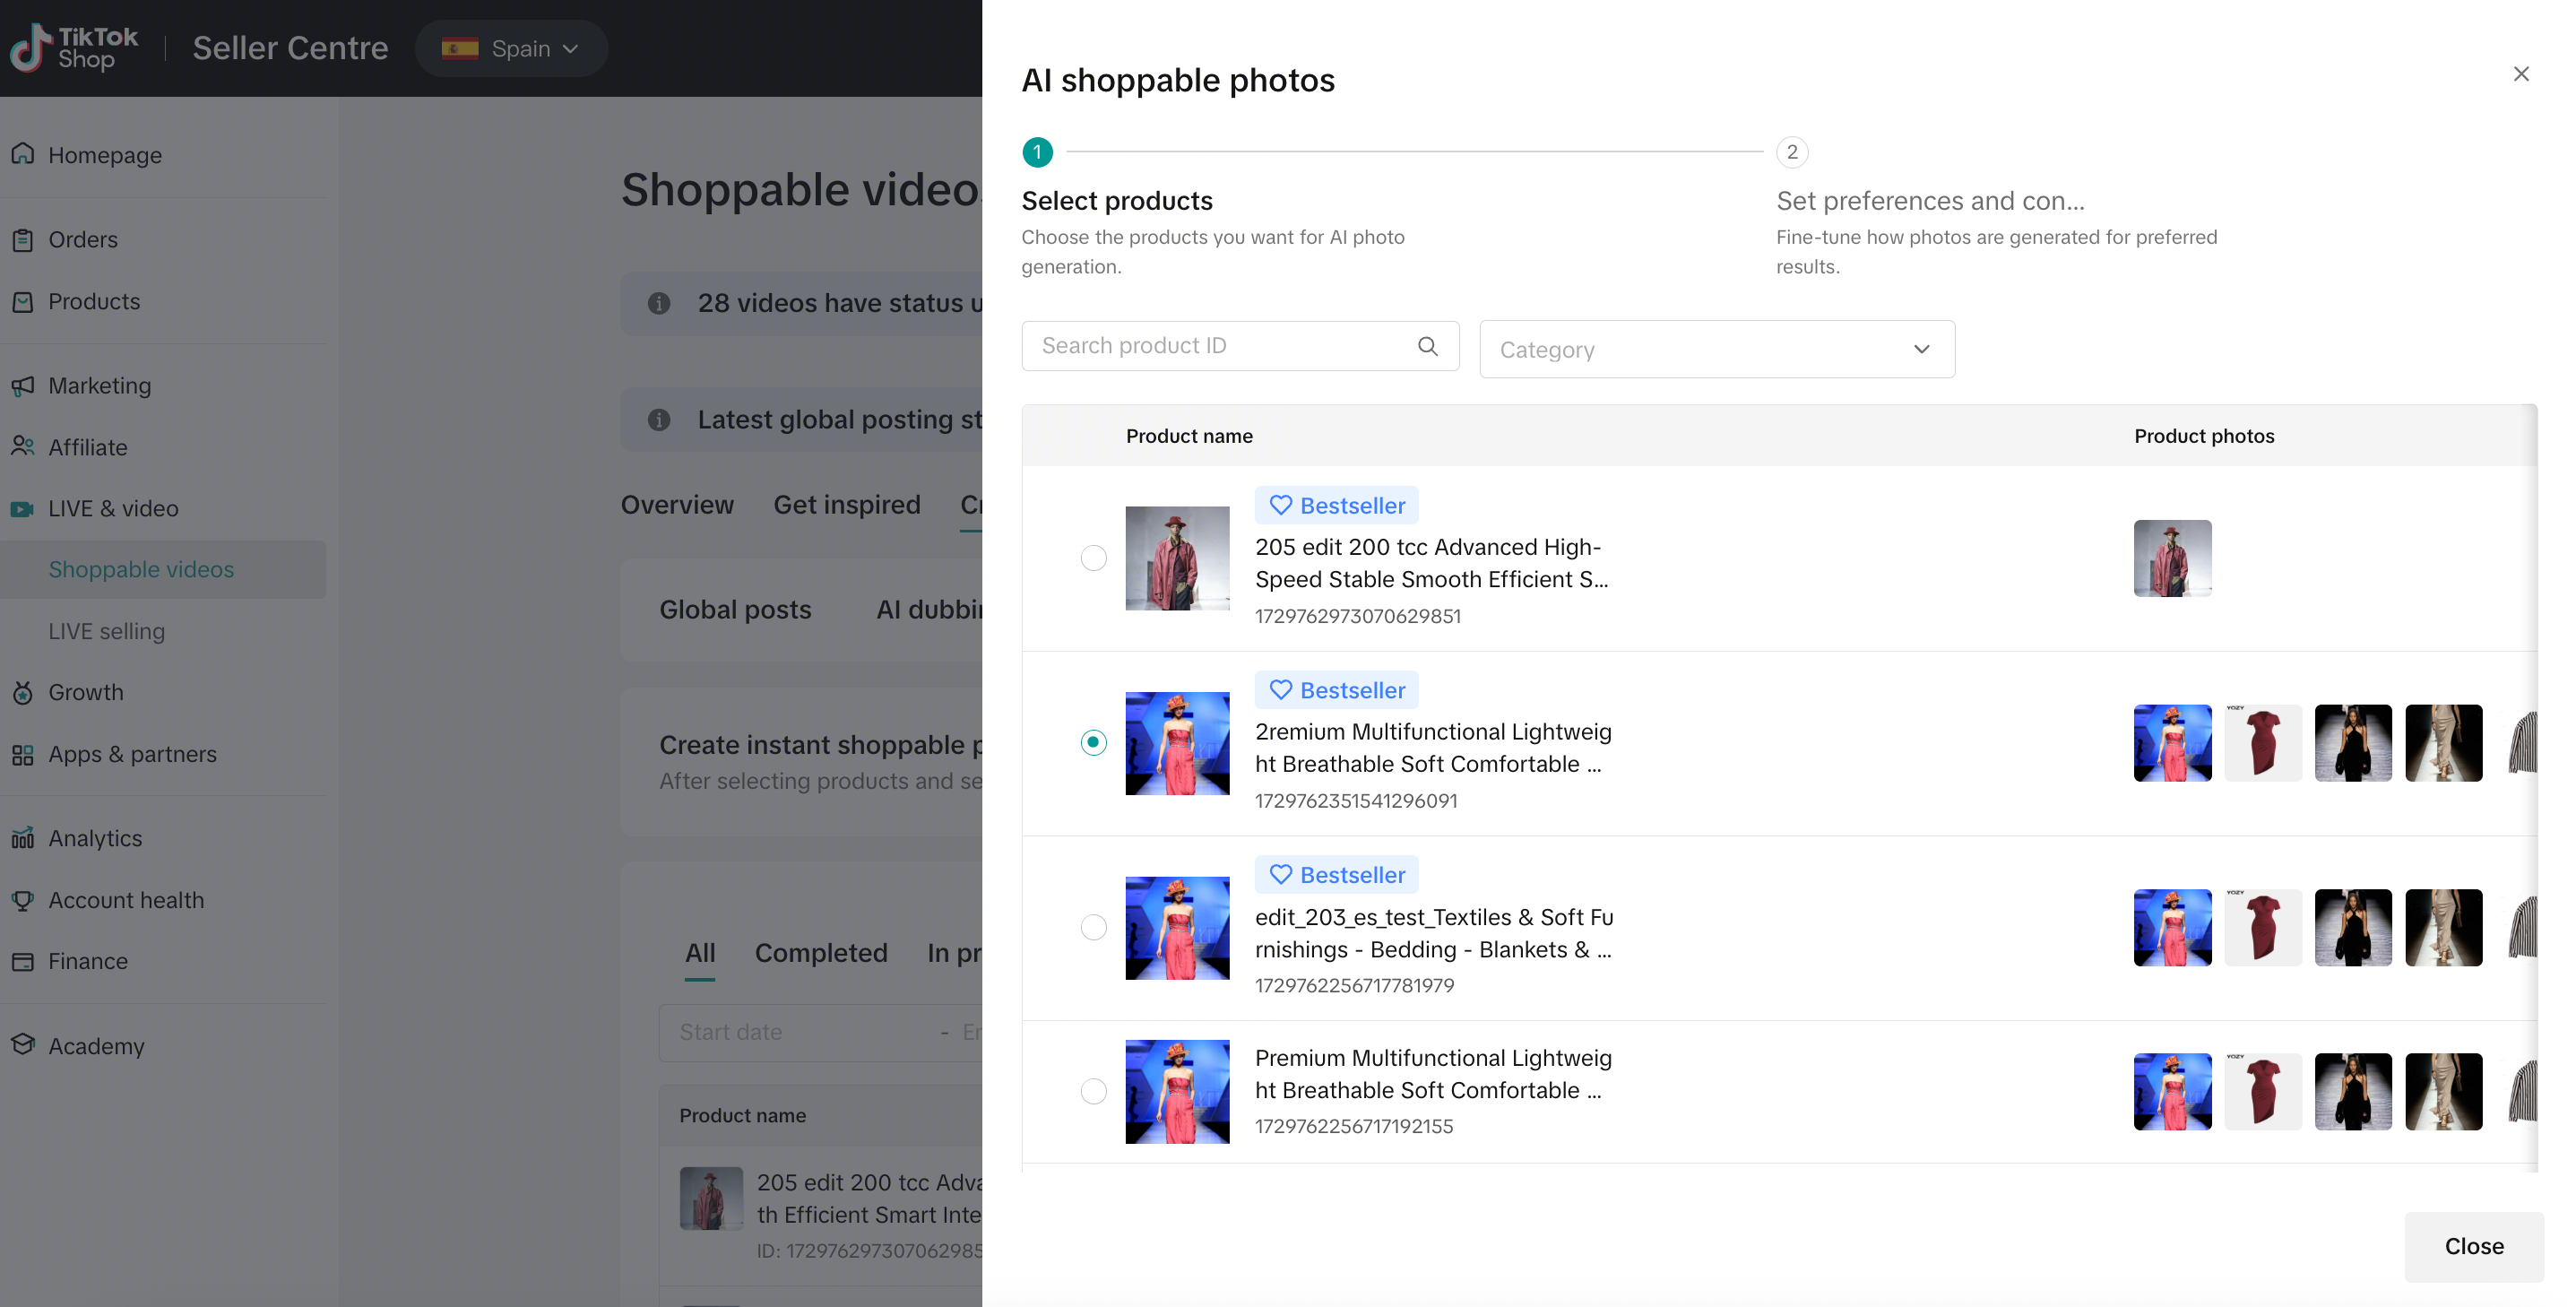The image size is (2576, 1307).
Task: Go to step 2 Set preferences
Action: tap(1791, 152)
